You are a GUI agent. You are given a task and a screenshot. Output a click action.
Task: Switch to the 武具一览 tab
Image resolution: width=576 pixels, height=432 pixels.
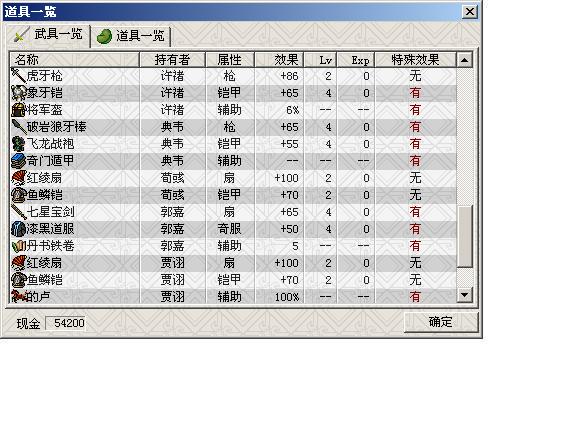pos(47,35)
